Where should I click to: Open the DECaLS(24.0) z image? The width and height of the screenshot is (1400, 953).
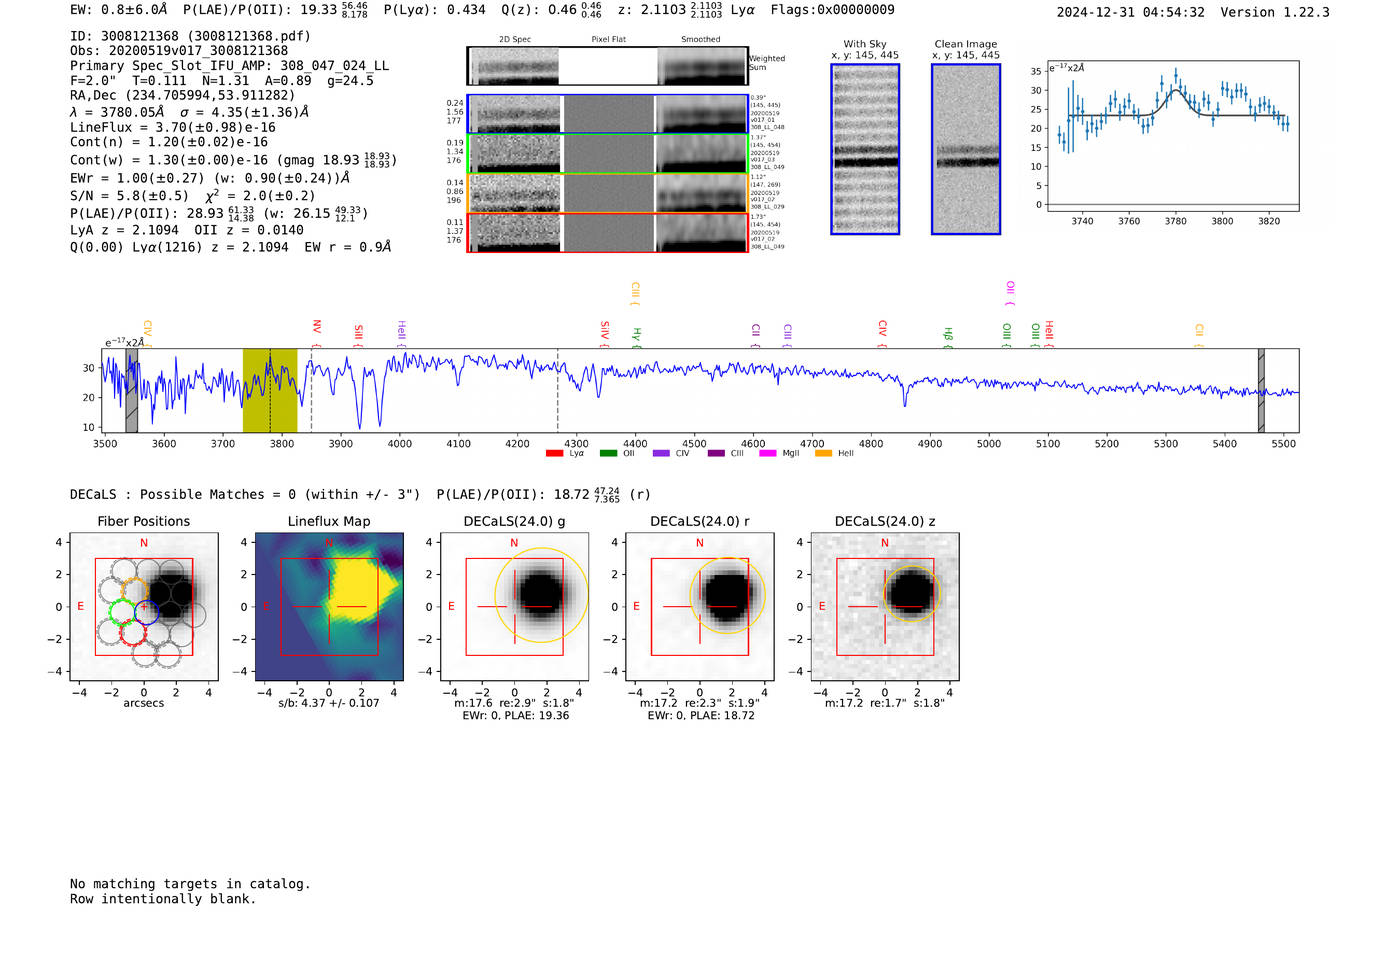pos(885,607)
